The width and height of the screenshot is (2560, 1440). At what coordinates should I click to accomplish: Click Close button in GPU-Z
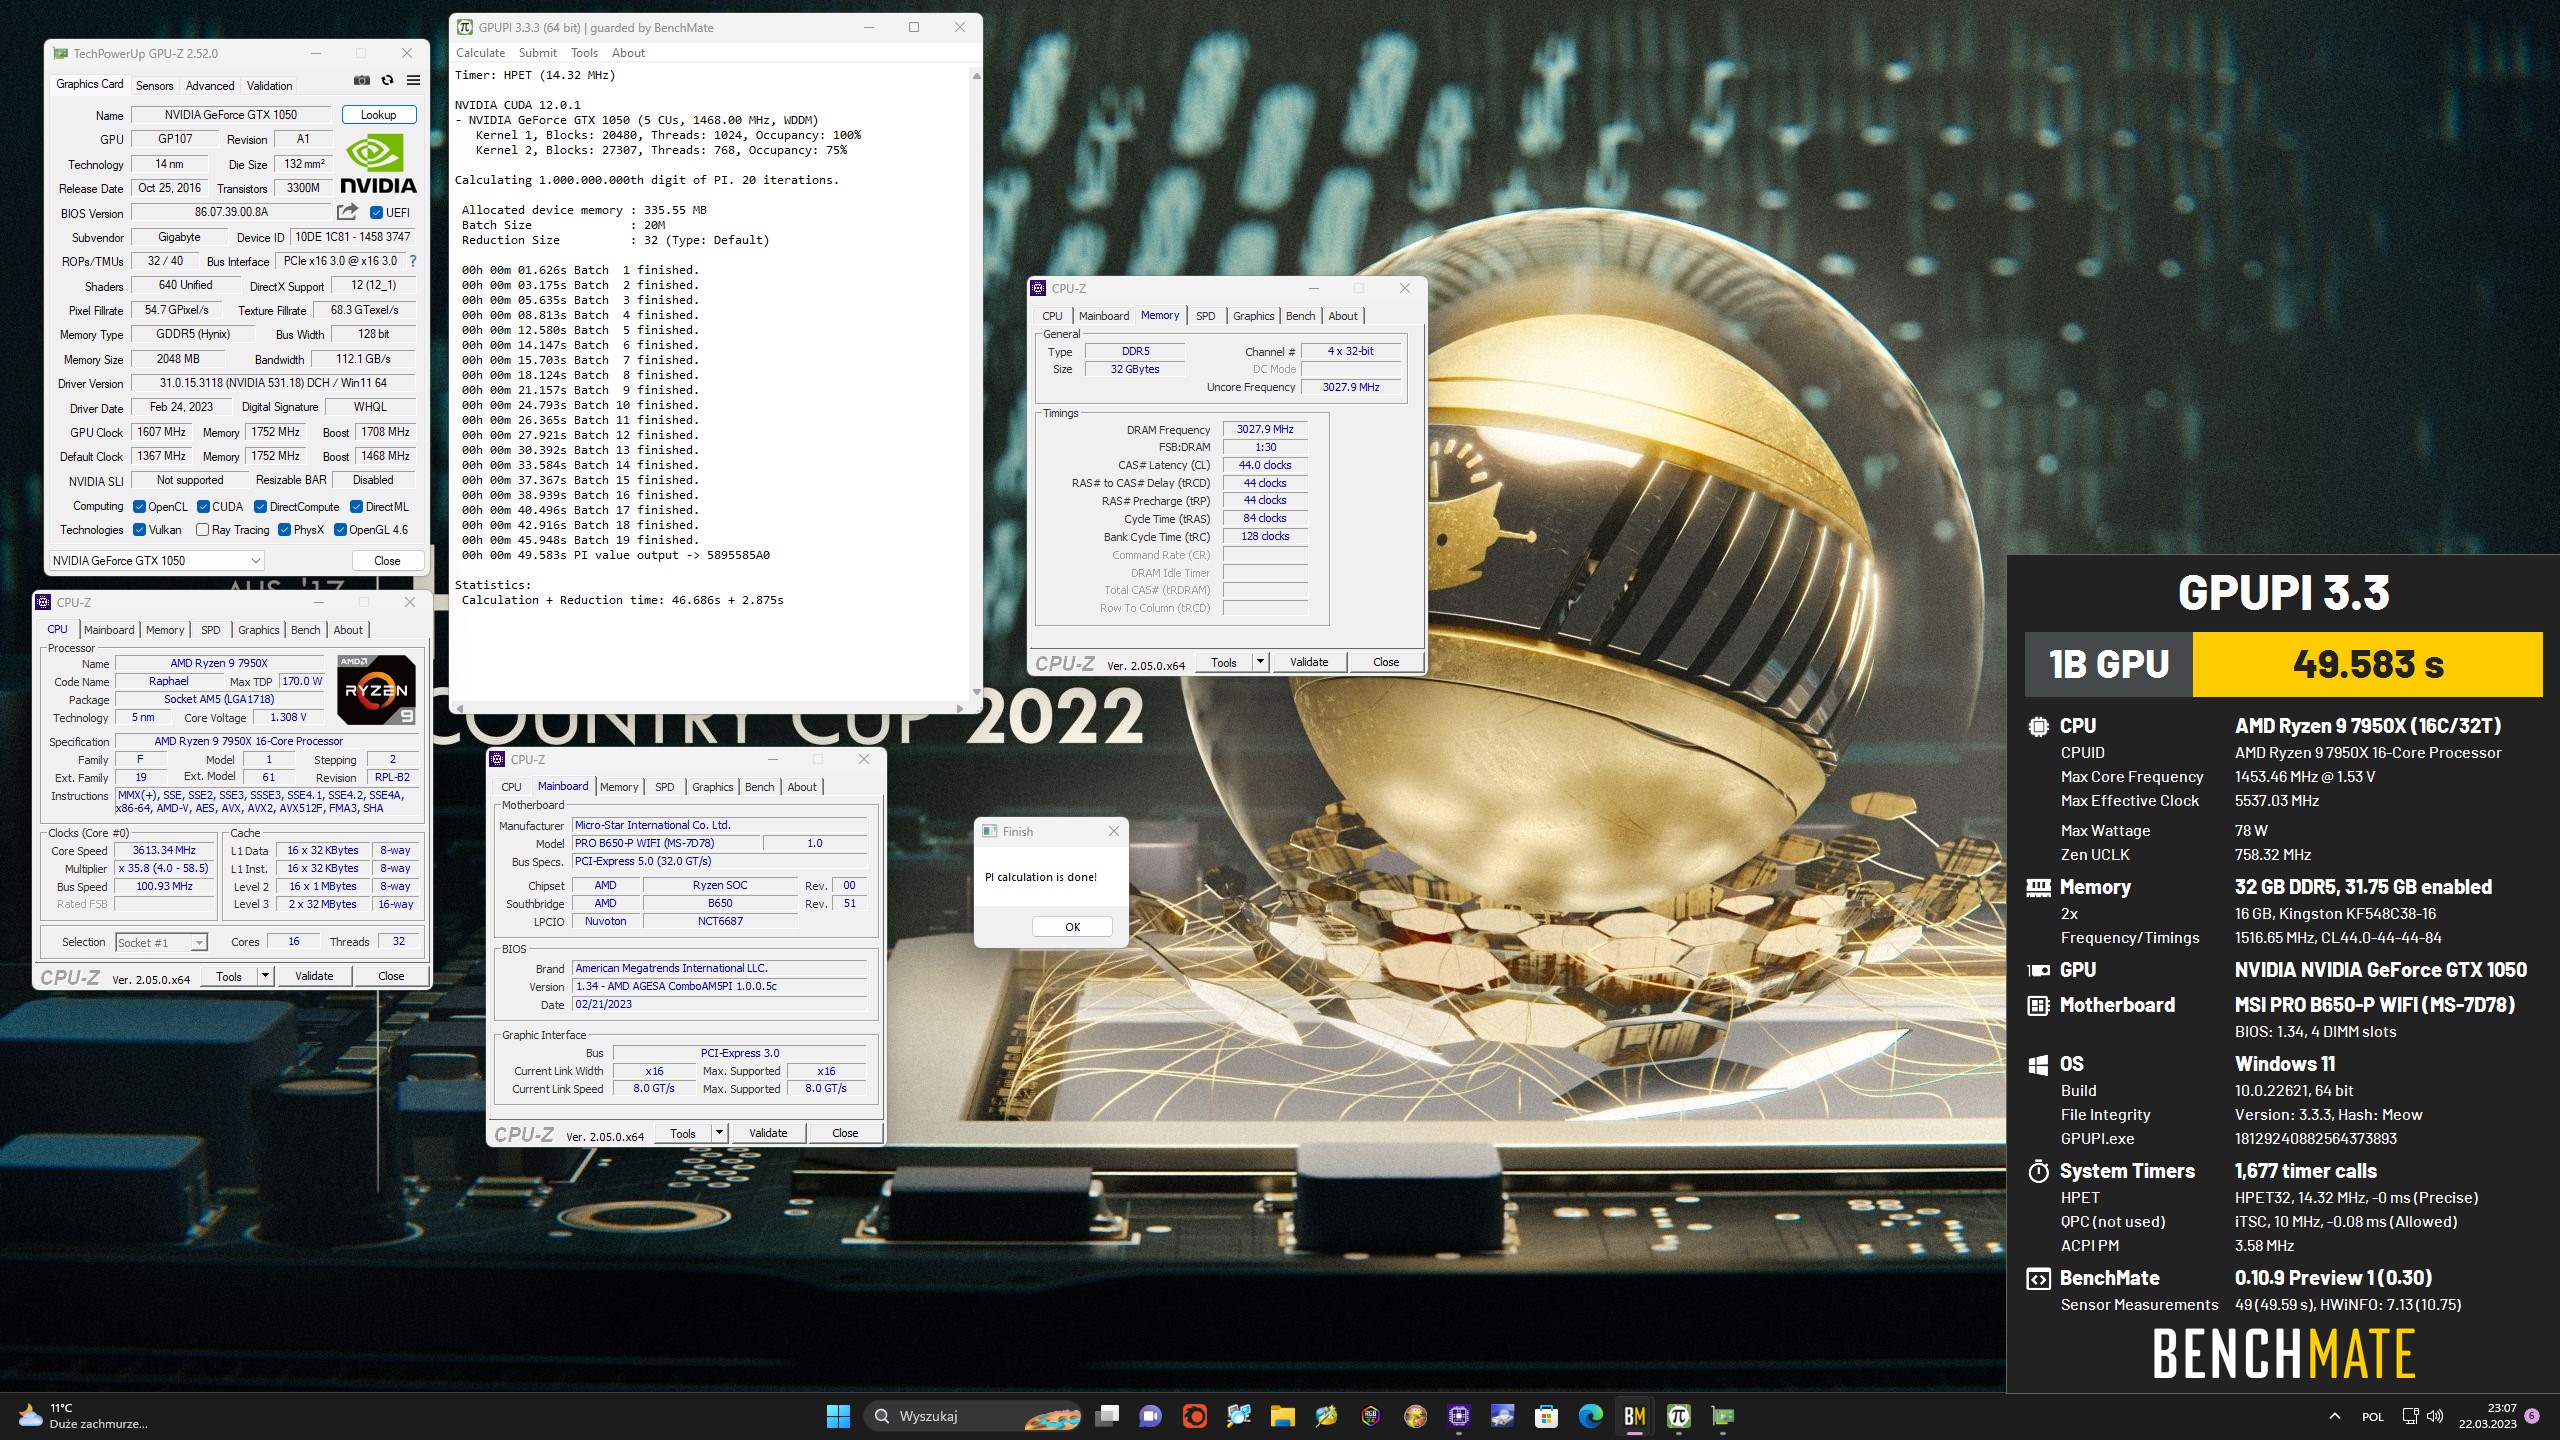tap(387, 561)
